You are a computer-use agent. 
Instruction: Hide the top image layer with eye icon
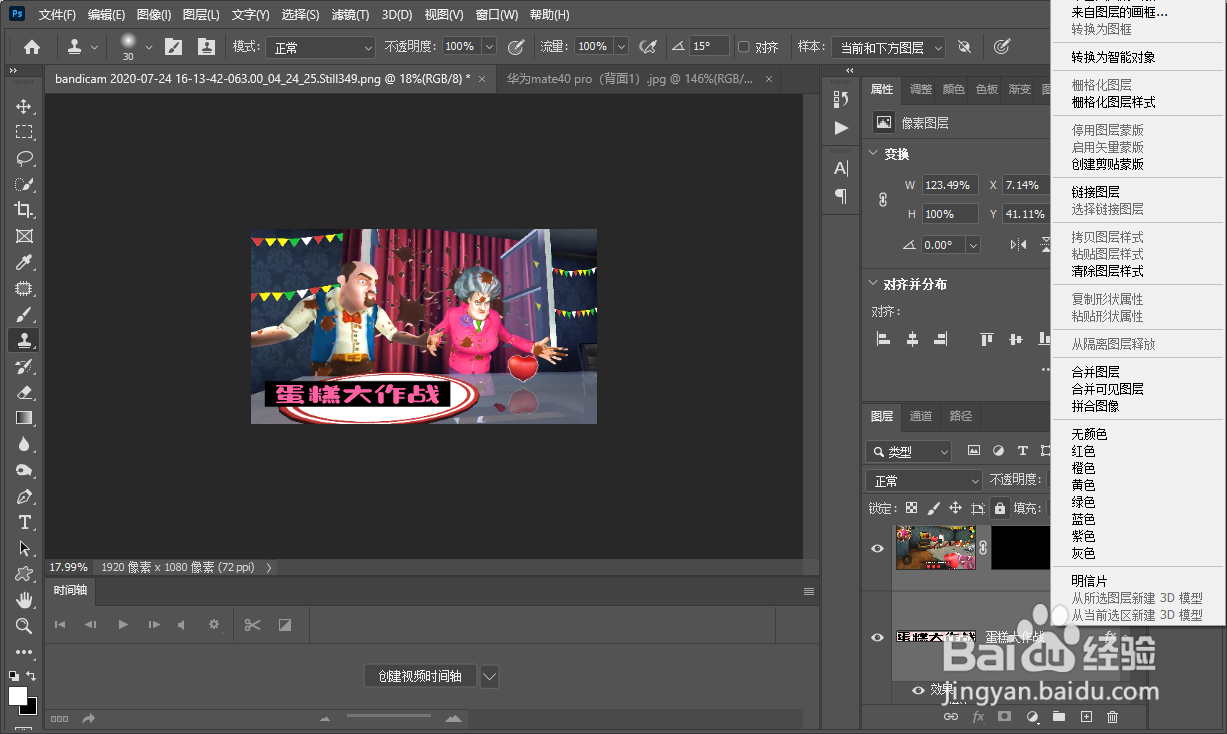[877, 548]
